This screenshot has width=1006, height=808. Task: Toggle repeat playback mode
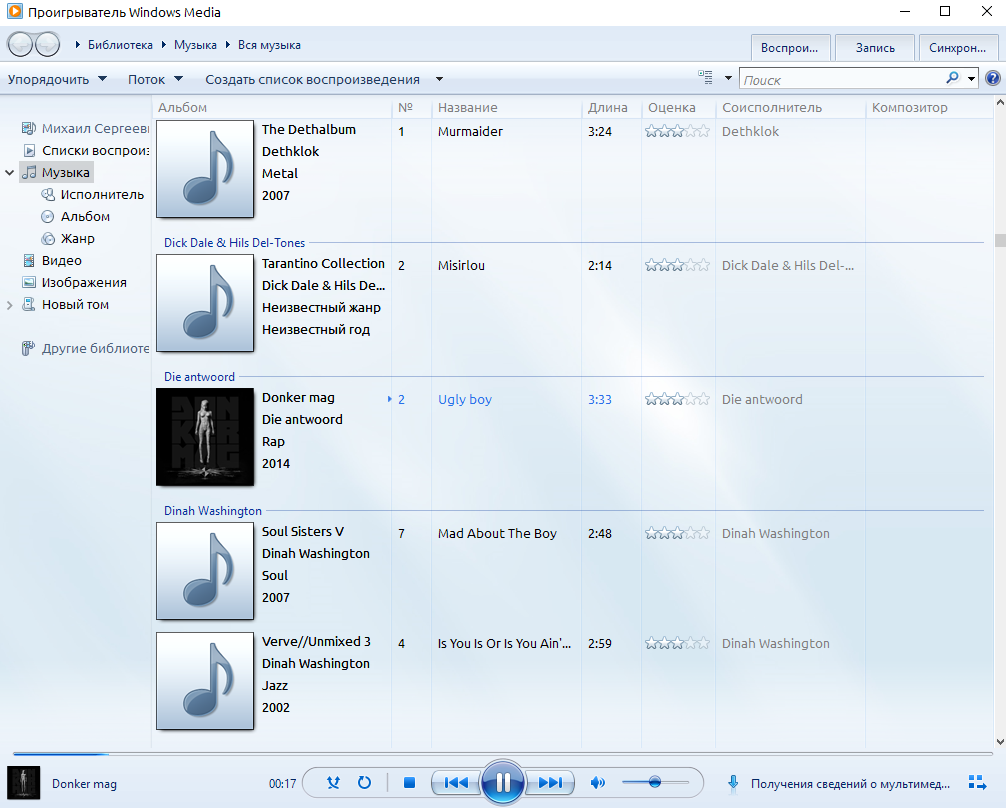[364, 782]
